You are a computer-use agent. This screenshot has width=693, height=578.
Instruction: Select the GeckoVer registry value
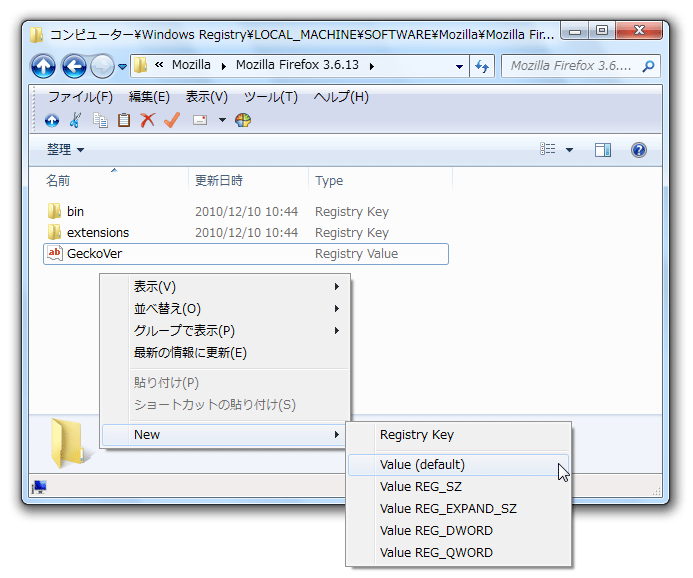pyautogui.click(x=246, y=254)
